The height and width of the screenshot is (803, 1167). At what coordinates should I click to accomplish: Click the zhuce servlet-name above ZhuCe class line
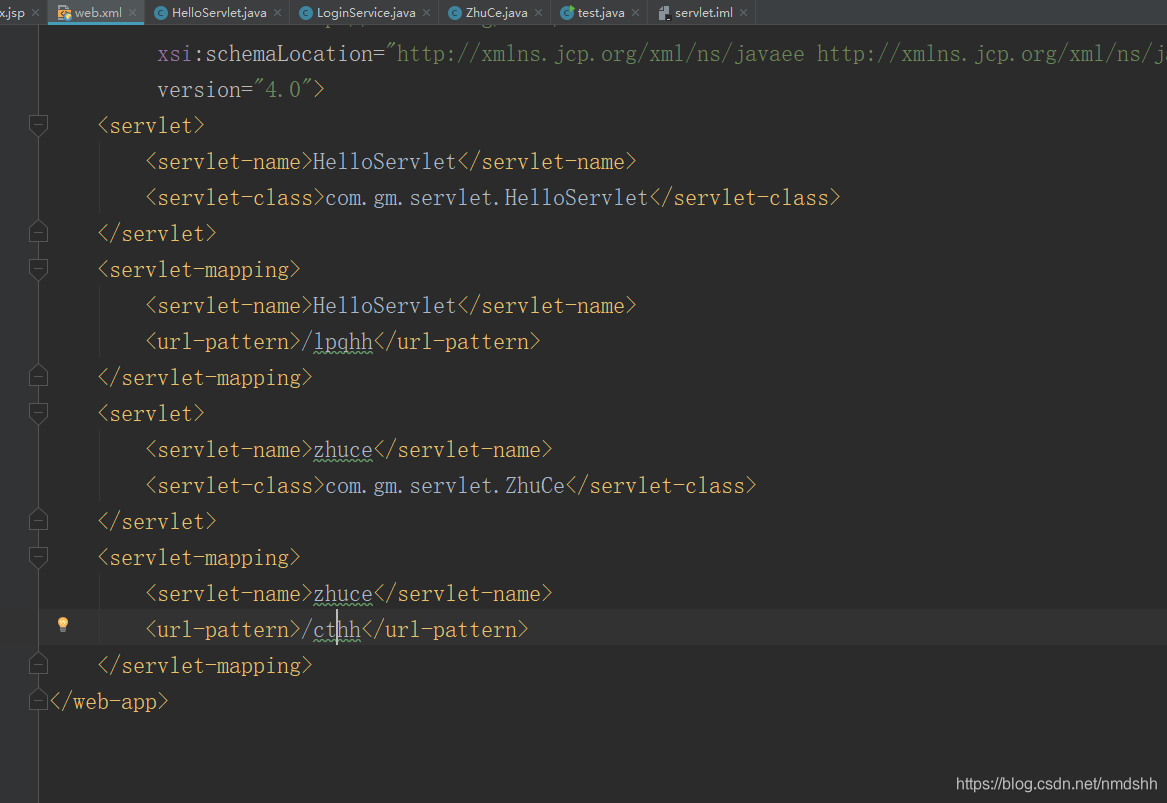click(343, 450)
